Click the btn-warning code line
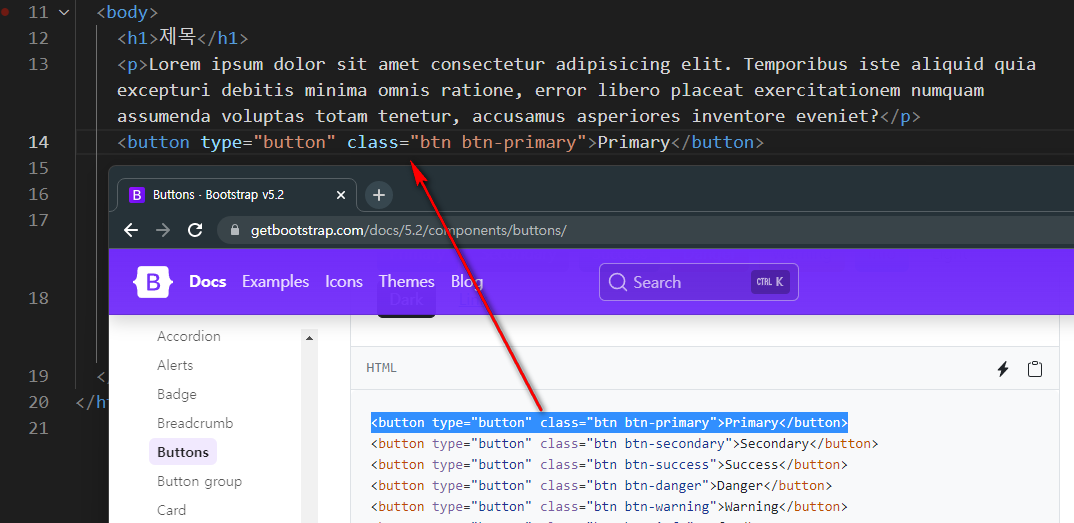 tap(610, 507)
